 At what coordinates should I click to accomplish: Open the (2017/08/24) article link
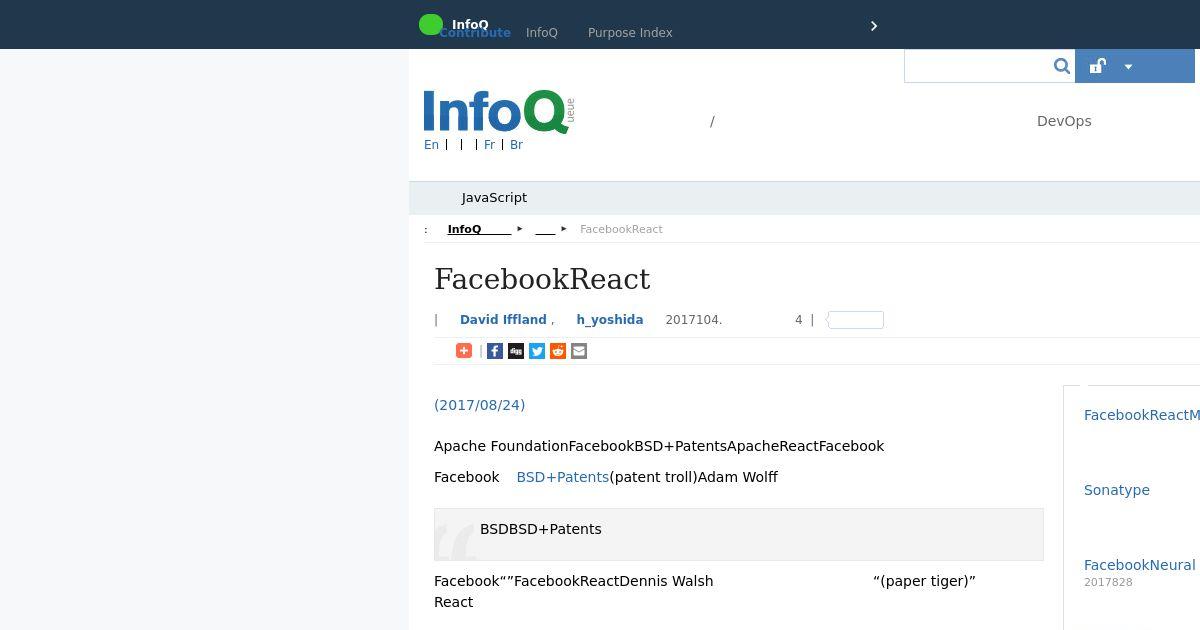479,405
